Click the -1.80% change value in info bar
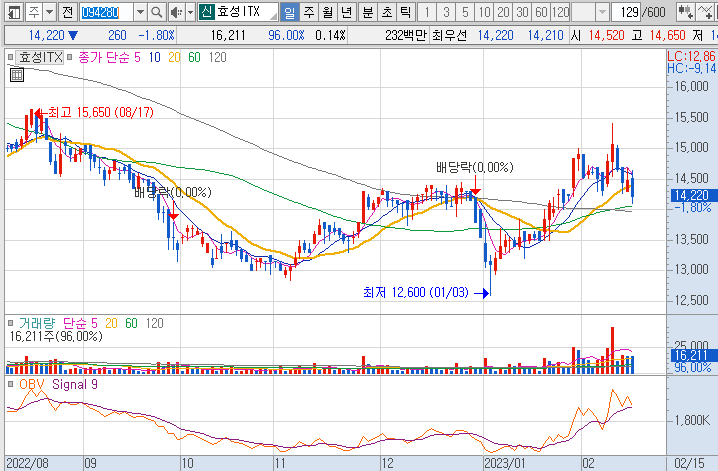The height and width of the screenshot is (471, 718). (156, 35)
